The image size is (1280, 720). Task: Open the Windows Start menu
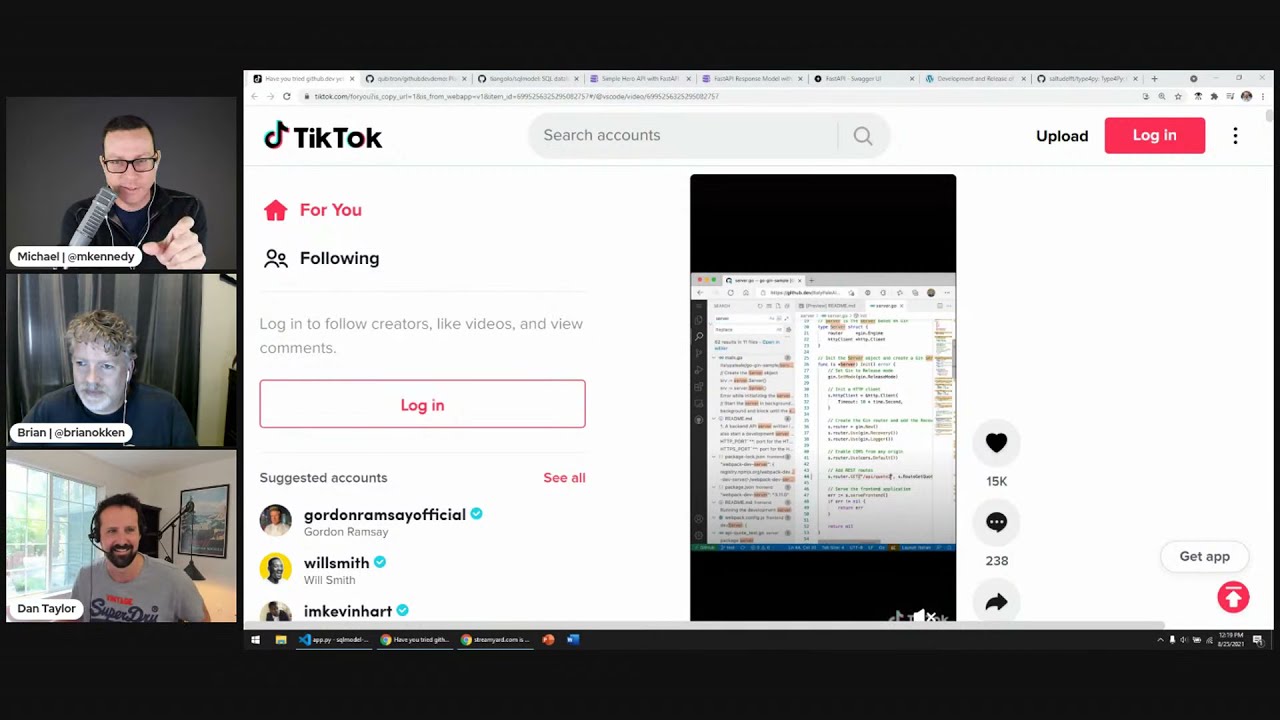(255, 640)
